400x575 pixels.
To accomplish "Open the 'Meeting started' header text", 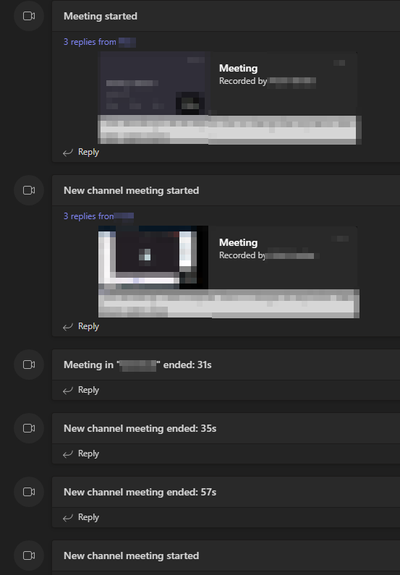I will 100,16.
